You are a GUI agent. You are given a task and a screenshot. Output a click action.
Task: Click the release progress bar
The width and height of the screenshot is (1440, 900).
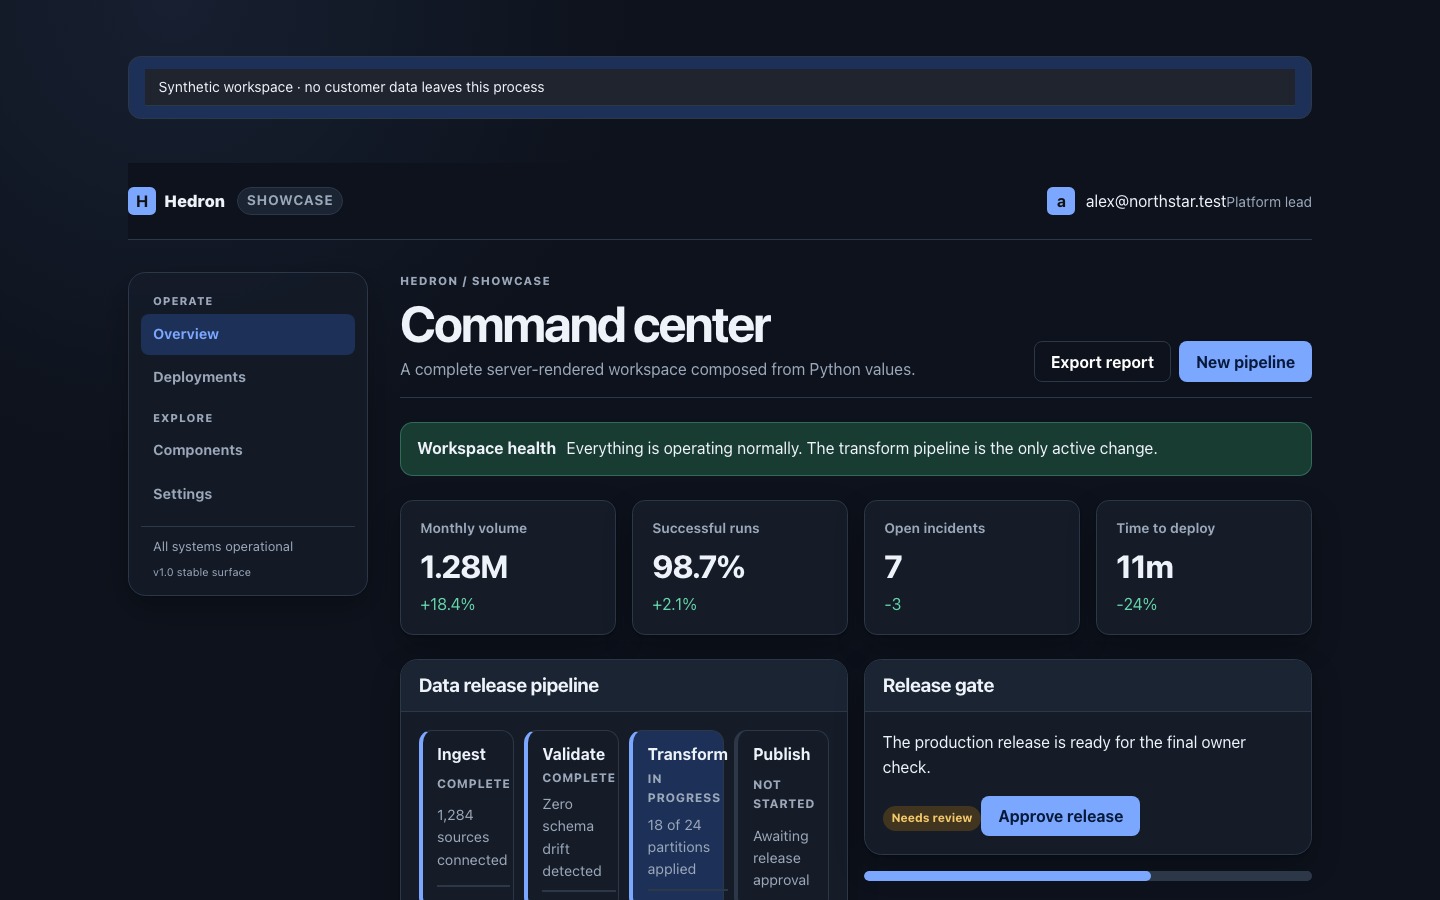click(1088, 876)
